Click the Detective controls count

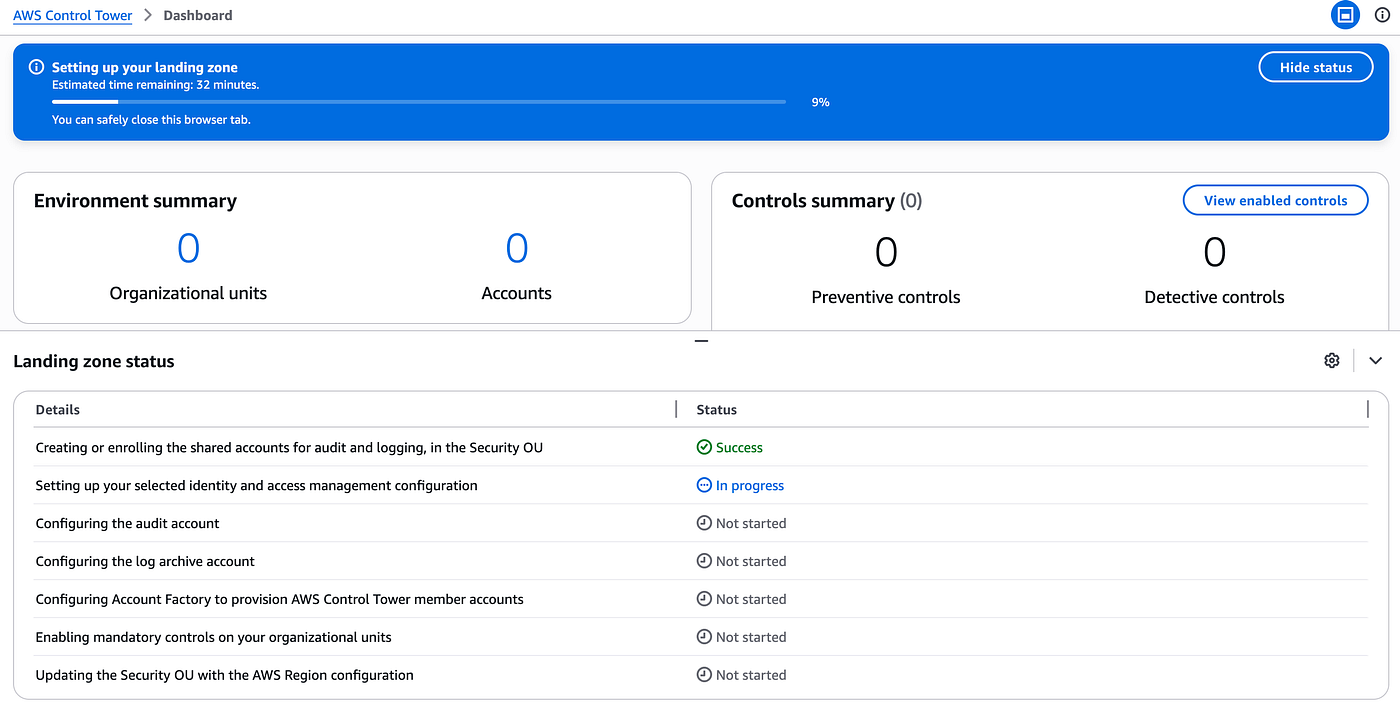(x=1214, y=252)
